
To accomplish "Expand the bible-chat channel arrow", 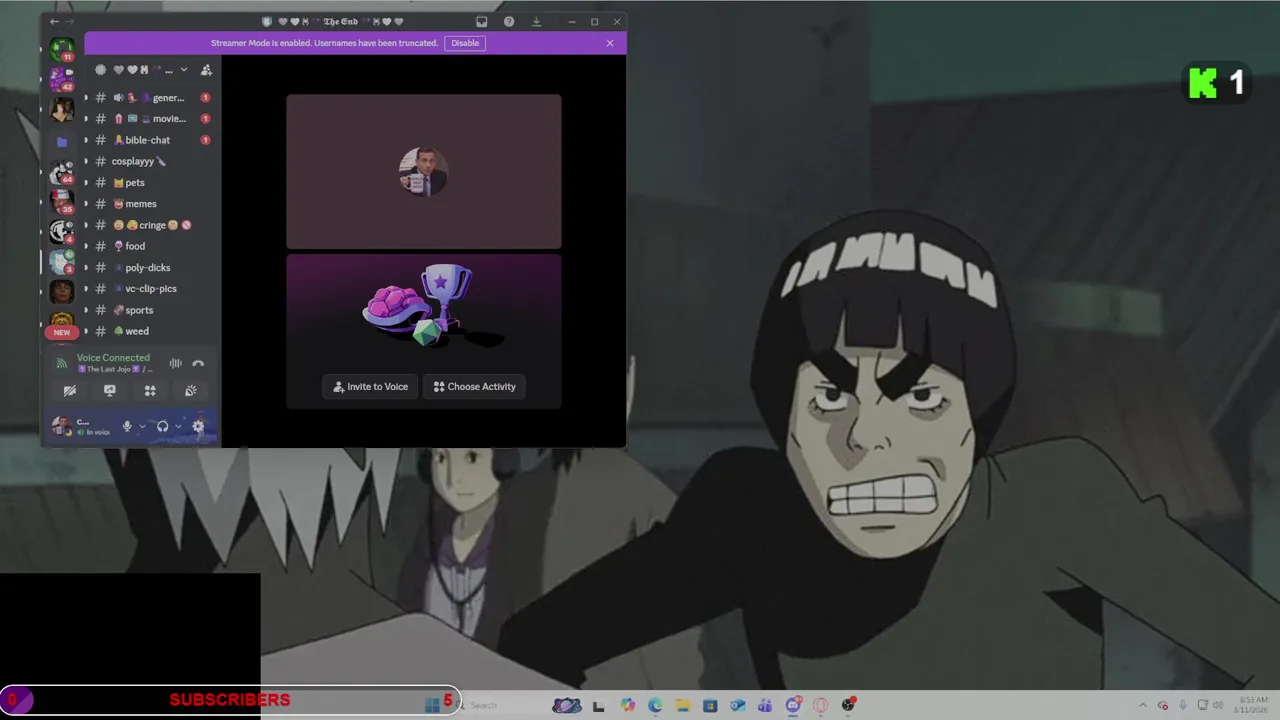I will point(85,140).
